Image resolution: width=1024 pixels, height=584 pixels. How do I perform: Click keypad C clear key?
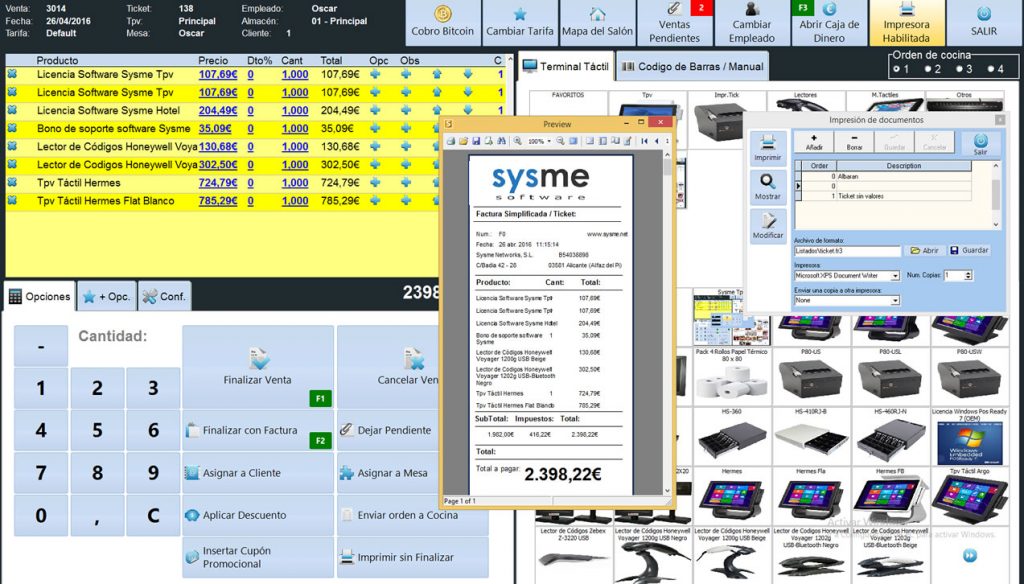[153, 515]
